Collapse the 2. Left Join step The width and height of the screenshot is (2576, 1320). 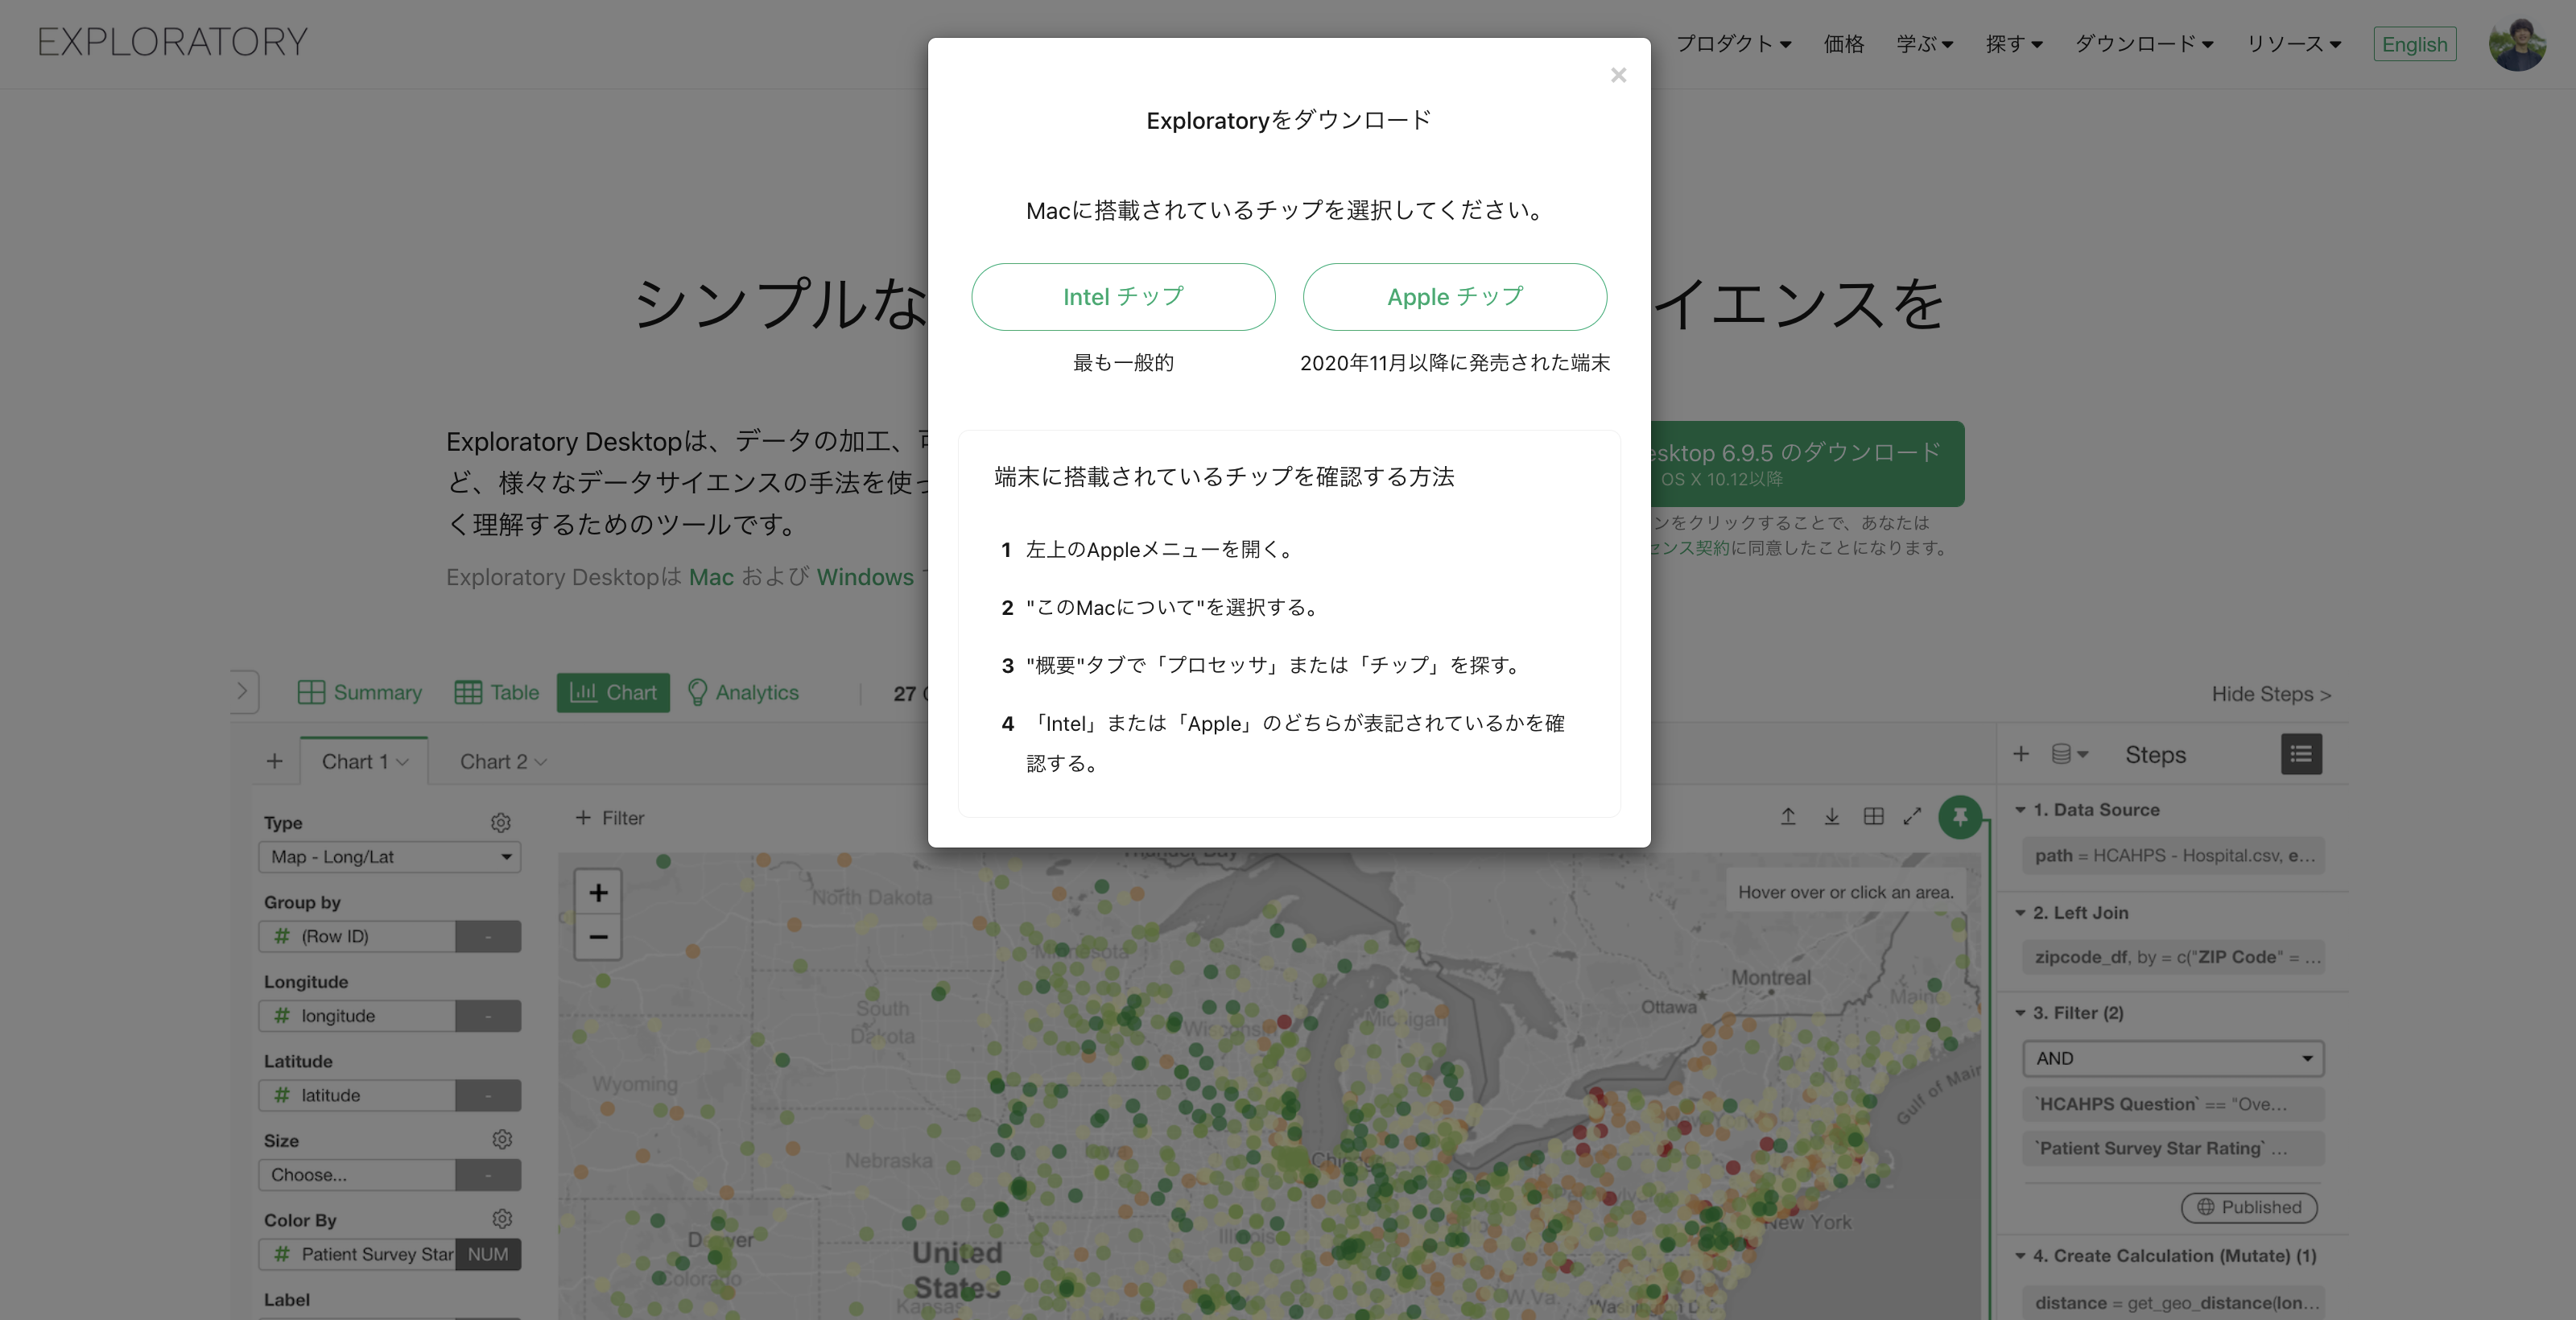coord(2020,913)
